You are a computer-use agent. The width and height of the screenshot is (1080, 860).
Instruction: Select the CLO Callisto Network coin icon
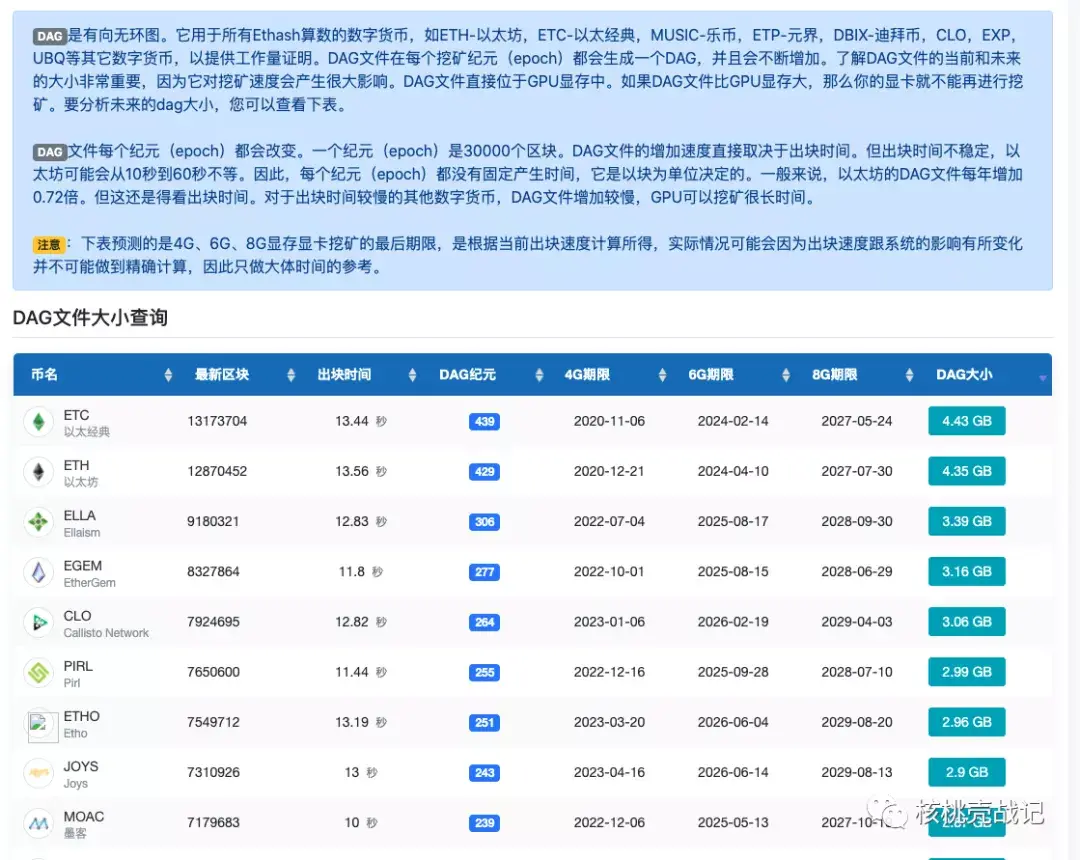click(40, 621)
